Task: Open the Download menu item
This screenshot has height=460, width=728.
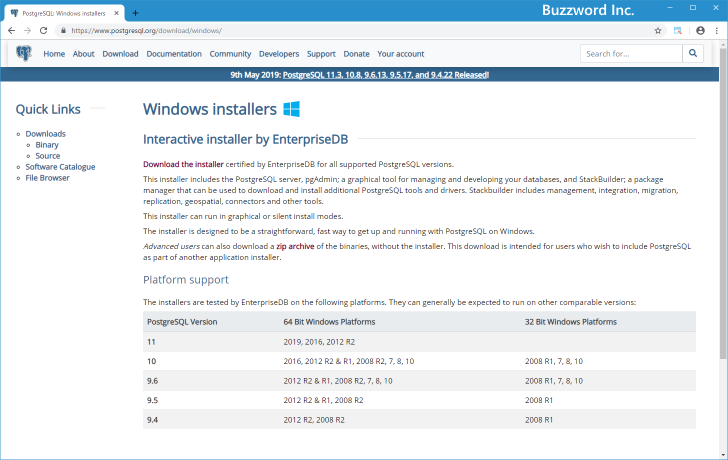Action: click(120, 54)
